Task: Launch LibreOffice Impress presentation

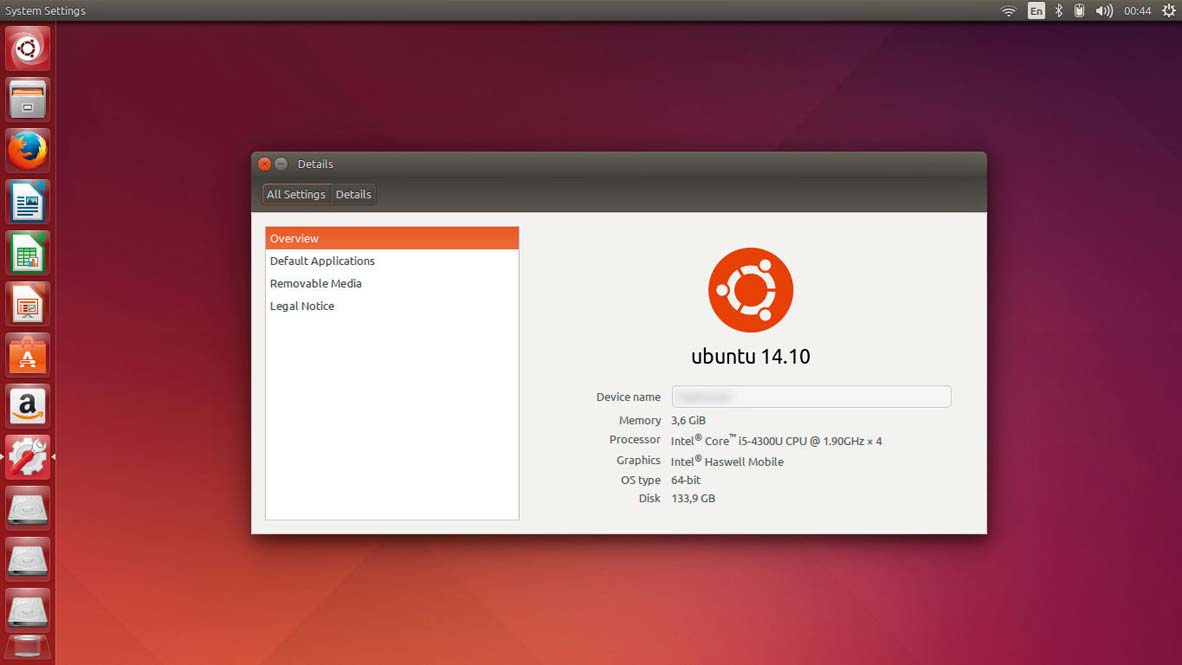Action: click(28, 304)
